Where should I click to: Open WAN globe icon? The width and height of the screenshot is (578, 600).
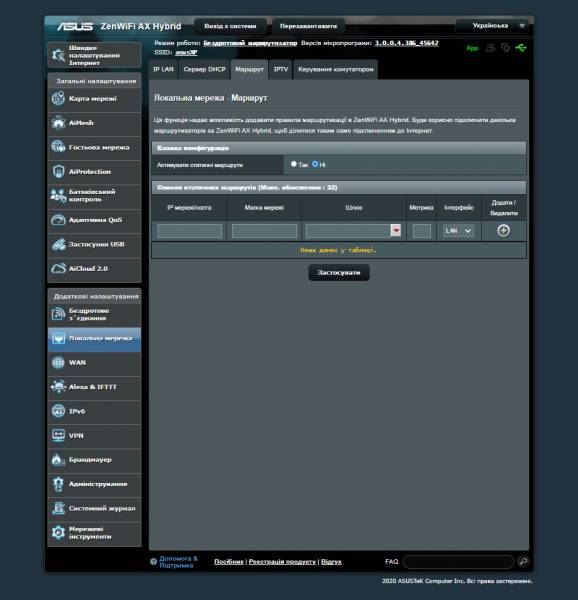tap(59, 362)
